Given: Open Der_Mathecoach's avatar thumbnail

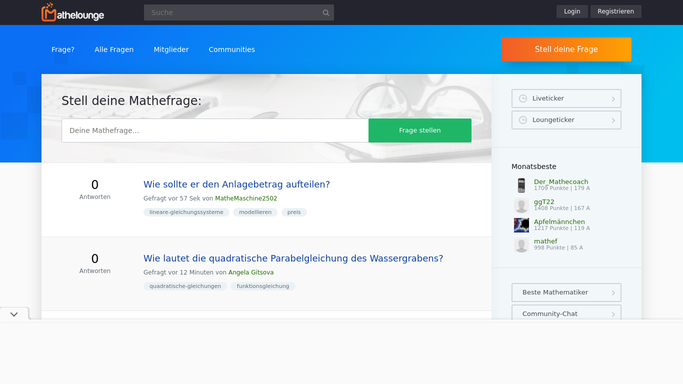Looking at the screenshot, I should 521,185.
